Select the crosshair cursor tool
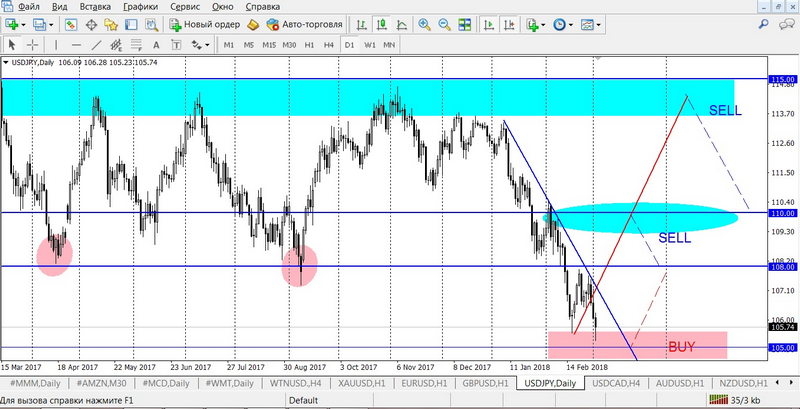The image size is (800, 409). click(33, 45)
